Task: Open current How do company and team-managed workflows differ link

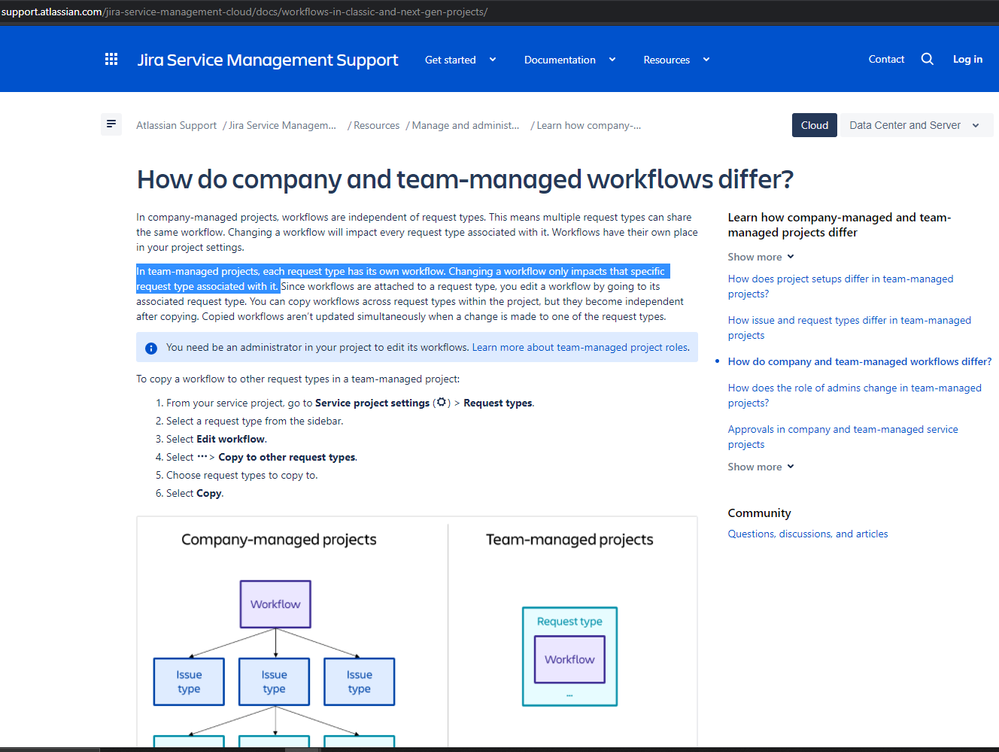Action: 859,361
